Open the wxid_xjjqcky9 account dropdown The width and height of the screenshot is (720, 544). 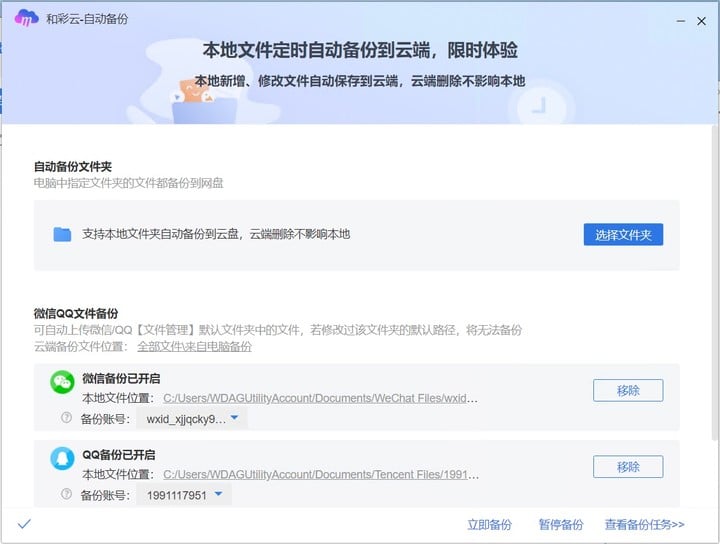pyautogui.click(x=192, y=419)
